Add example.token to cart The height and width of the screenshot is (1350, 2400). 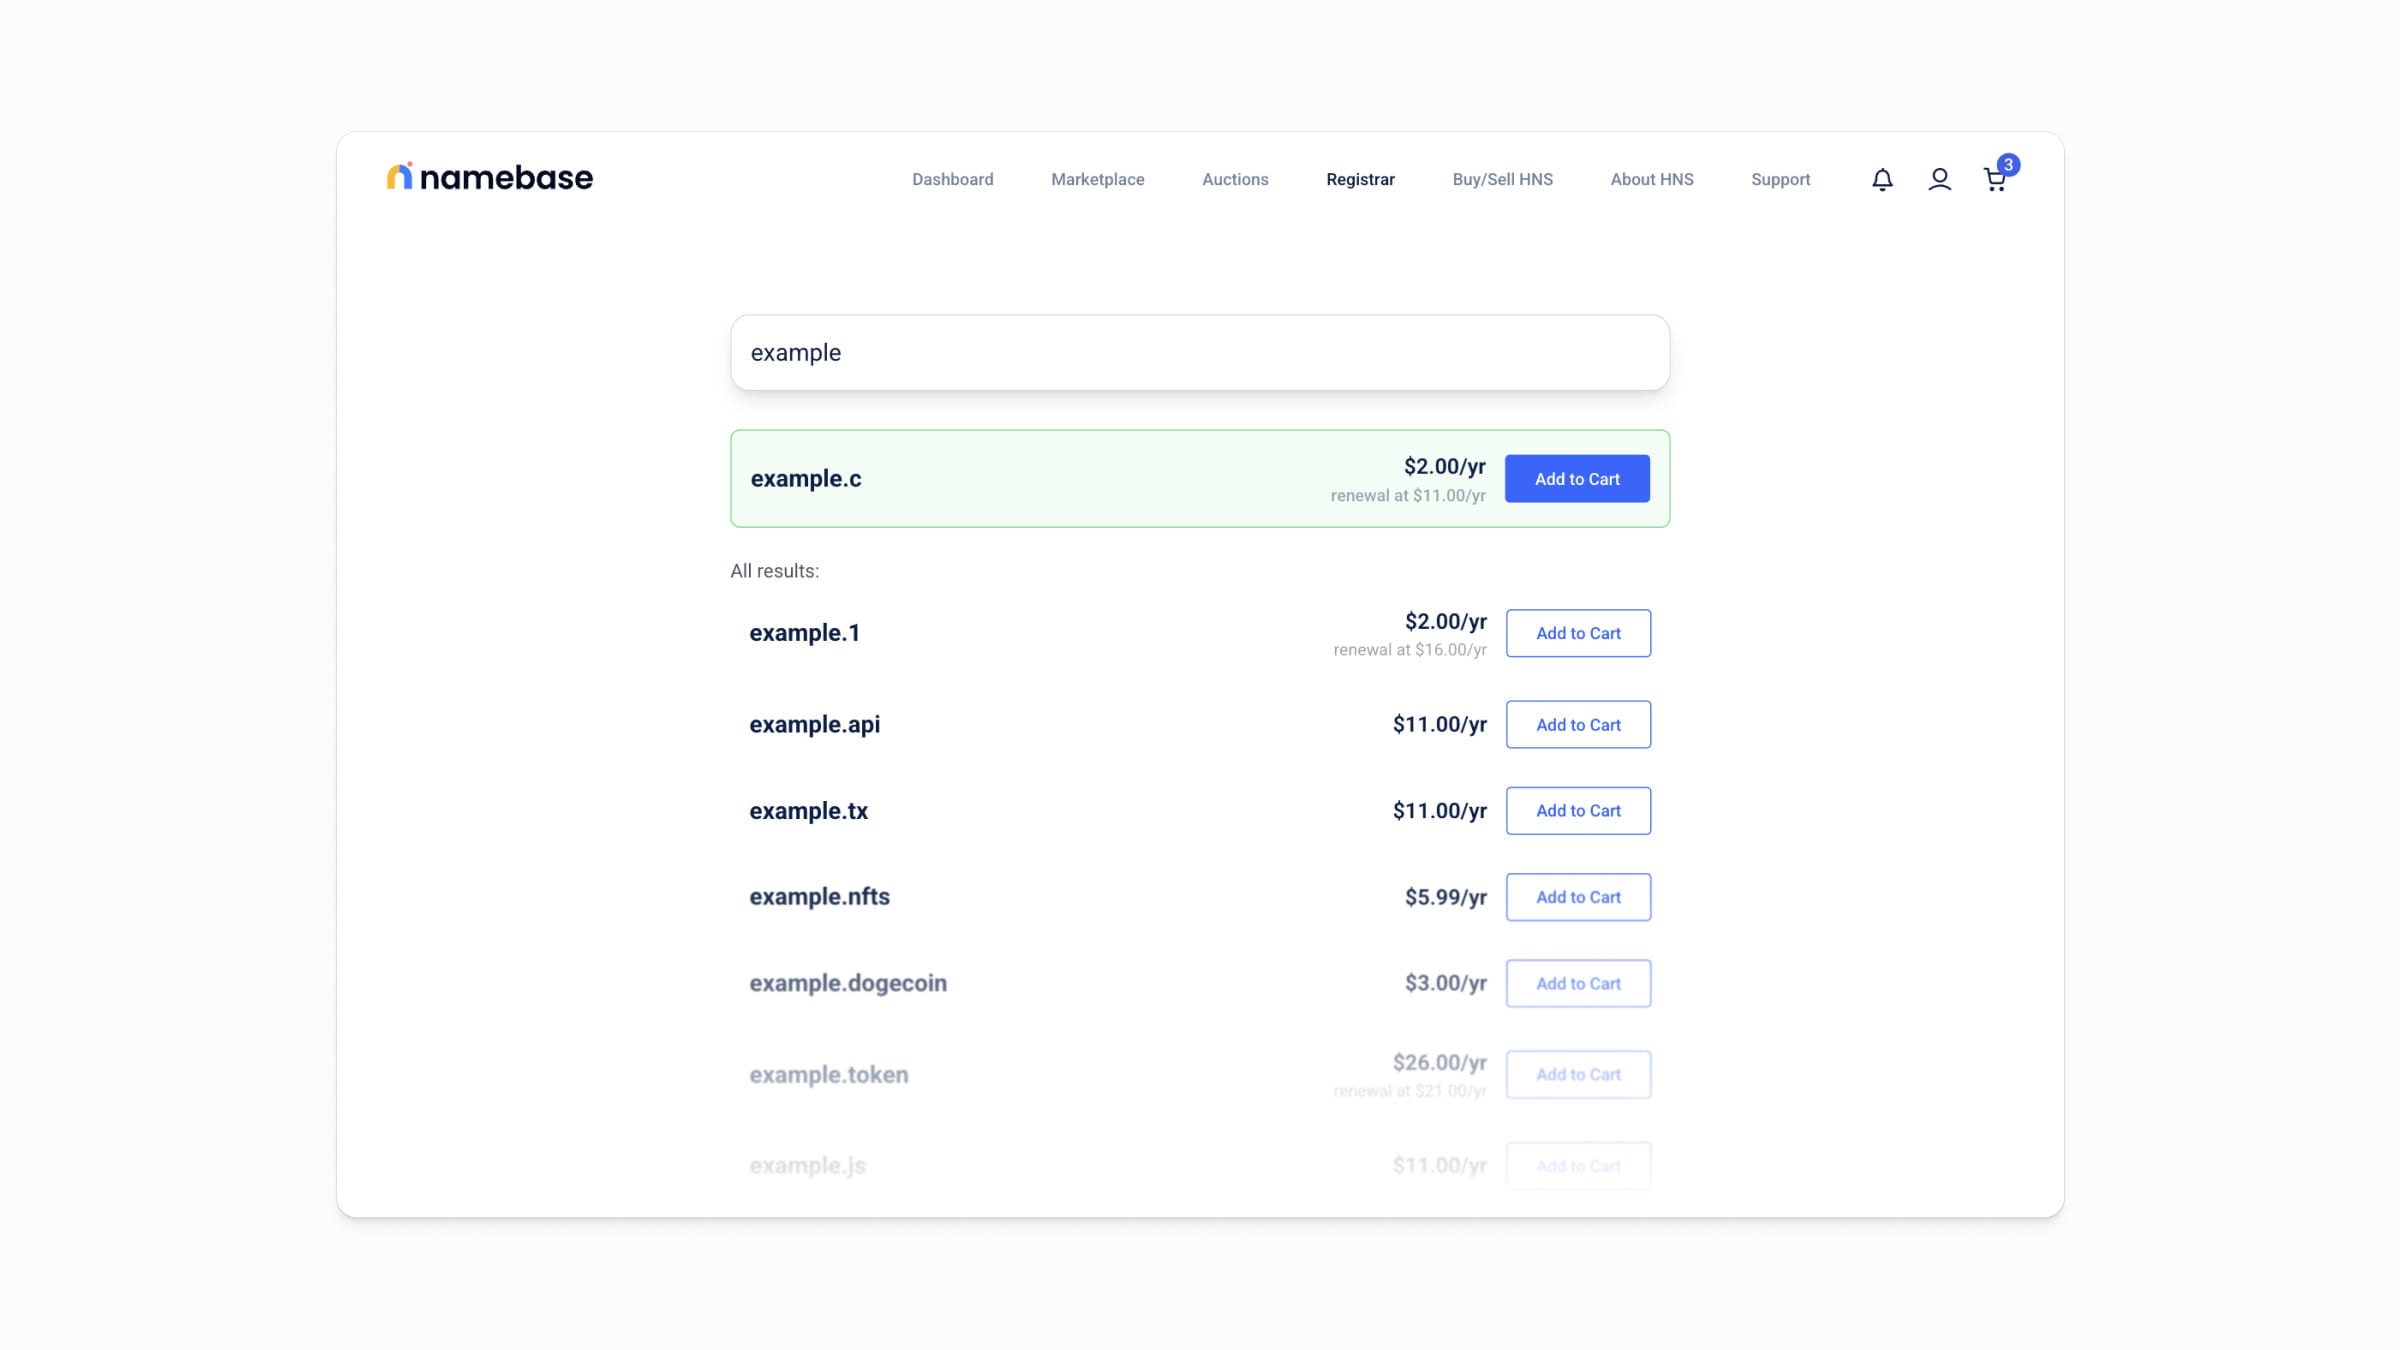point(1578,1074)
